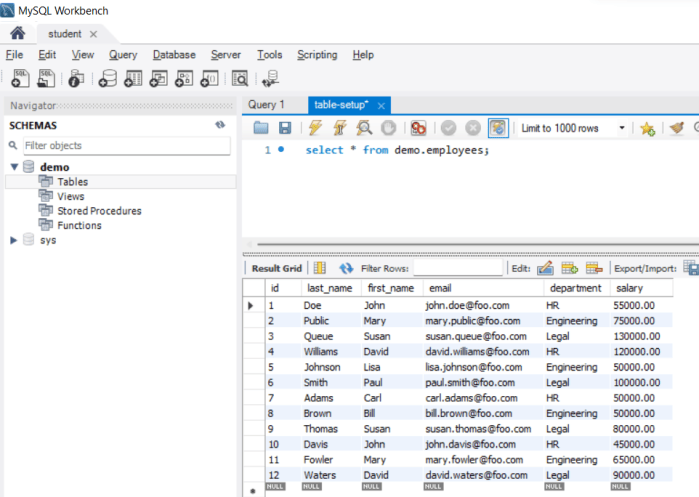This screenshot has height=497, width=699.
Task: Select Tables under demo schema
Action: (x=73, y=181)
